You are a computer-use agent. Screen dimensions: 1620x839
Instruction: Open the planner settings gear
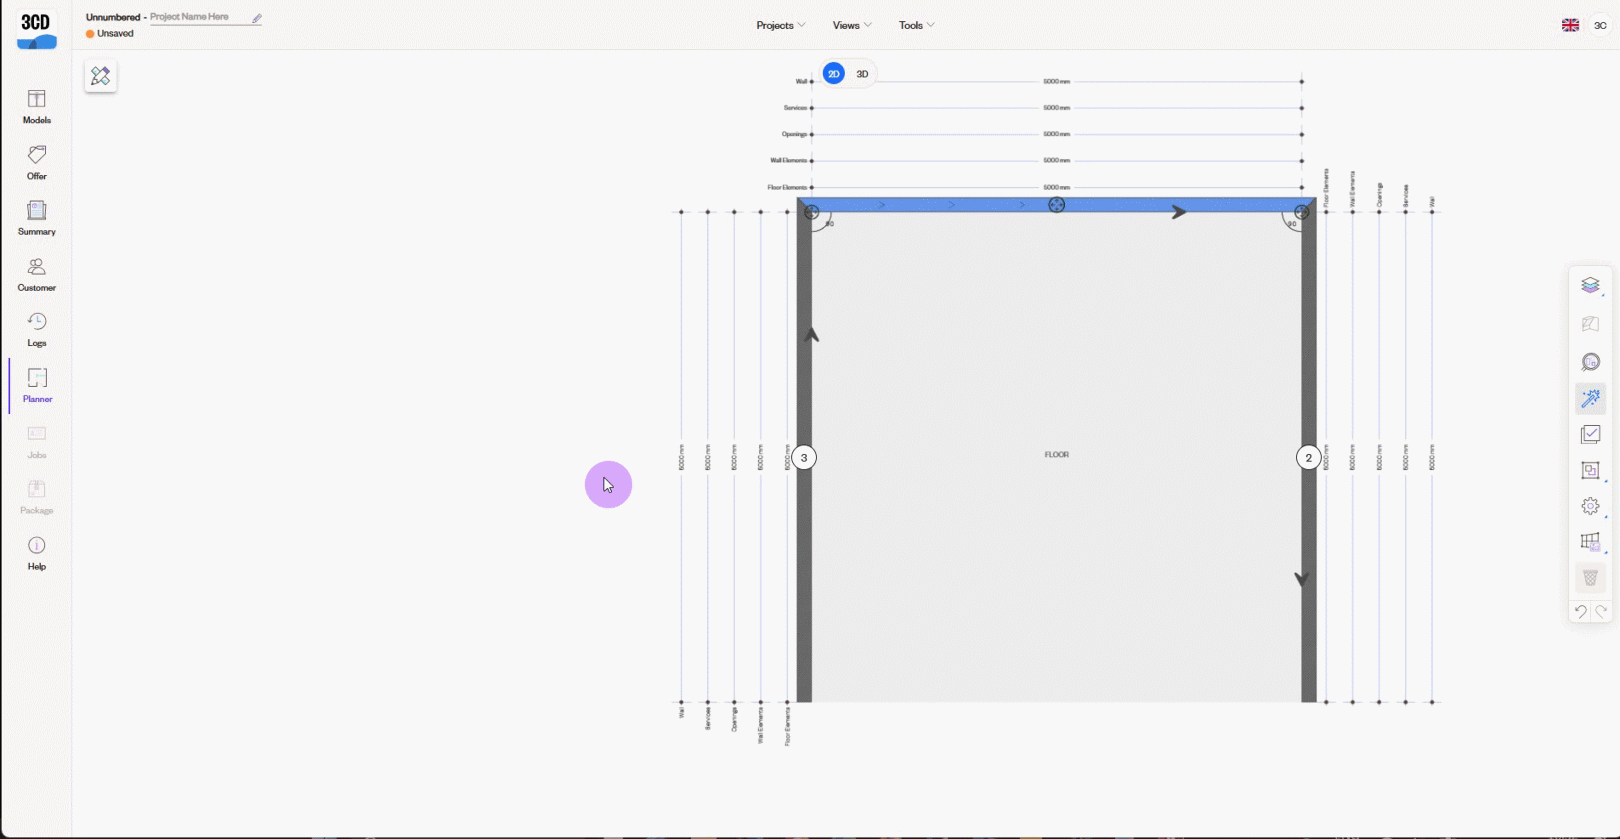click(x=1590, y=506)
